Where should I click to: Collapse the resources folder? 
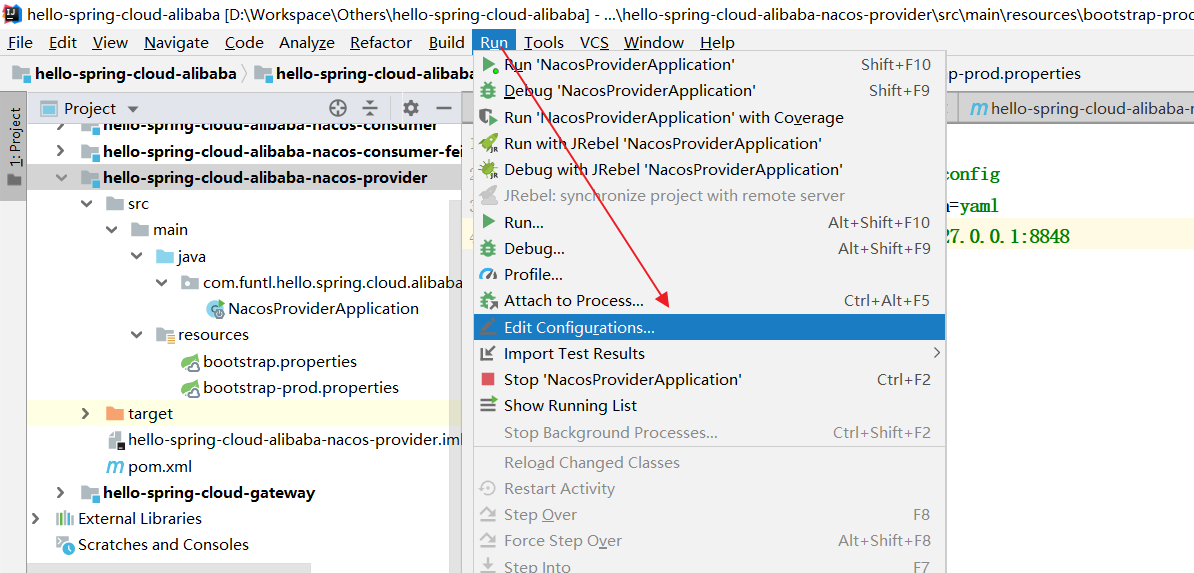pos(136,335)
